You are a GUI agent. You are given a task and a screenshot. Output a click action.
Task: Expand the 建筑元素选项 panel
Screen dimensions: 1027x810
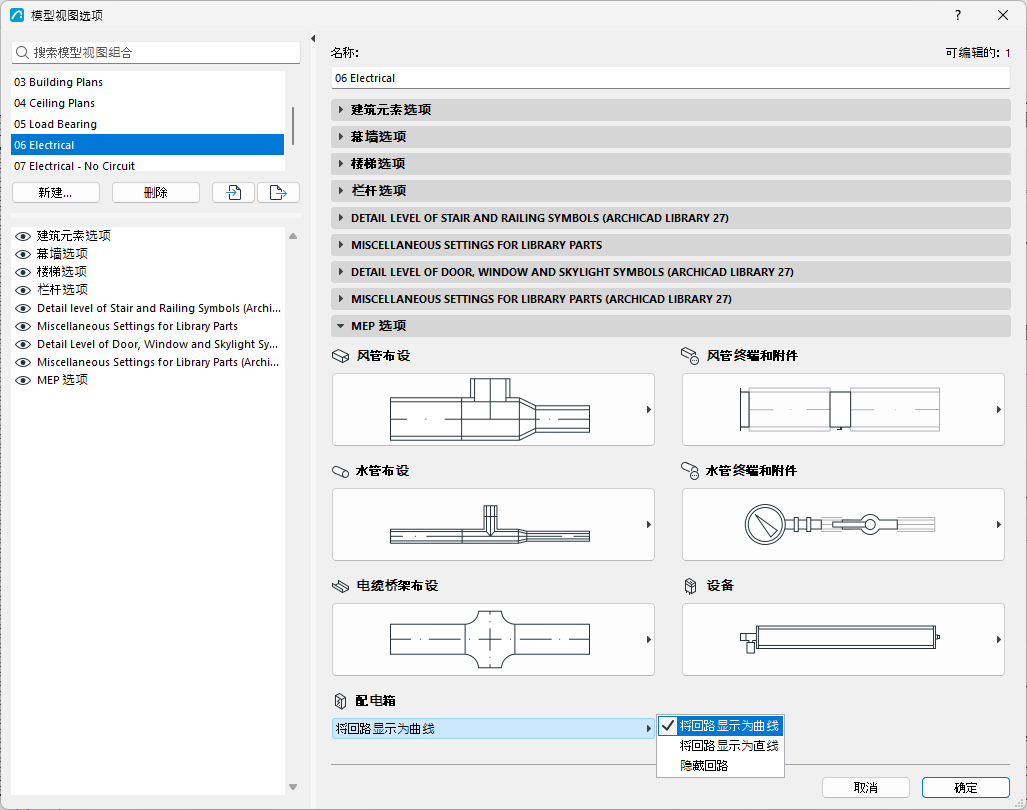(671, 109)
